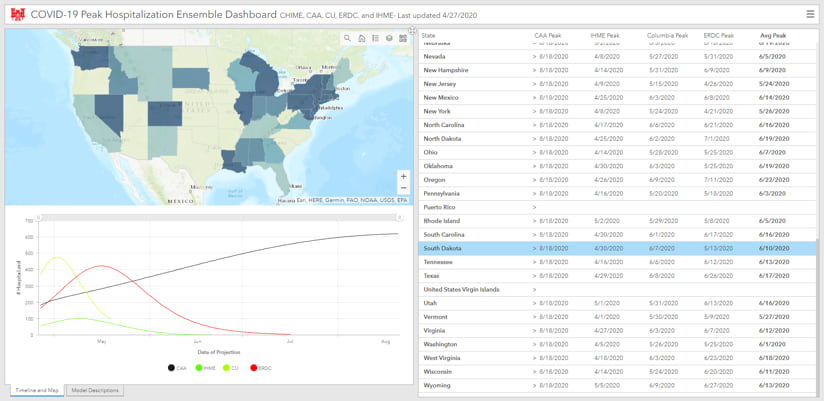824x401 pixels.
Task: Select the Utah row
Action: [x=617, y=303]
